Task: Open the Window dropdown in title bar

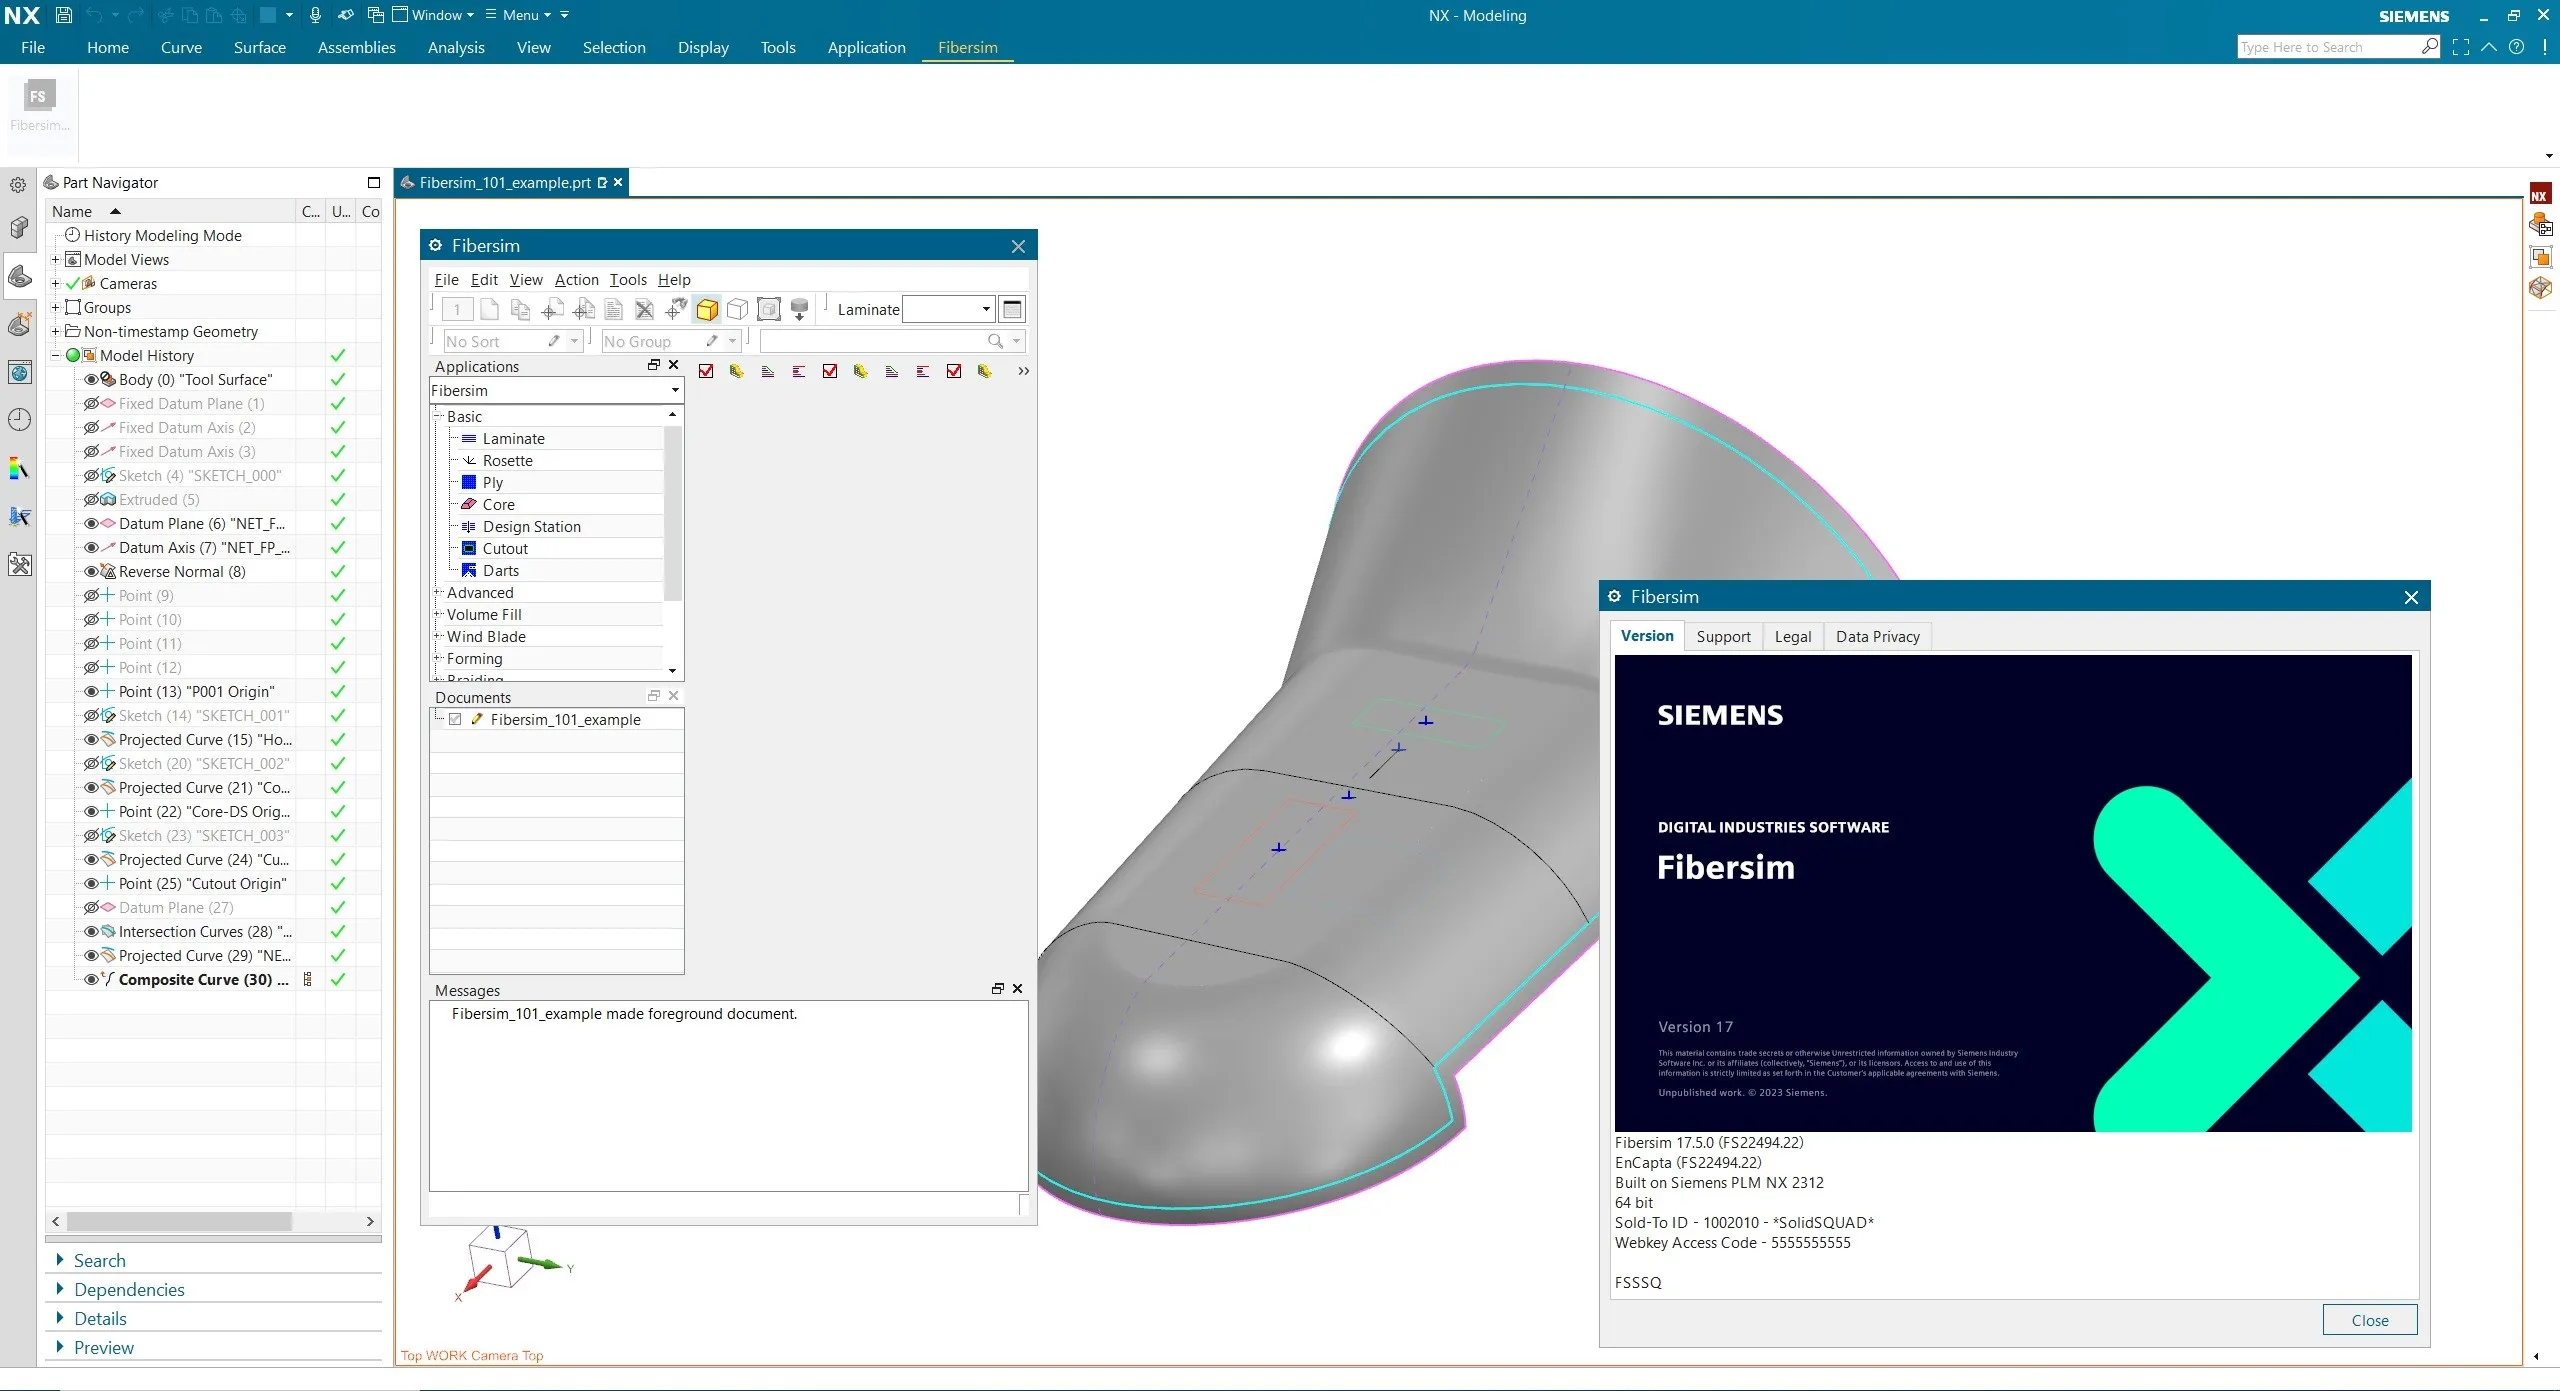Action: [433, 15]
